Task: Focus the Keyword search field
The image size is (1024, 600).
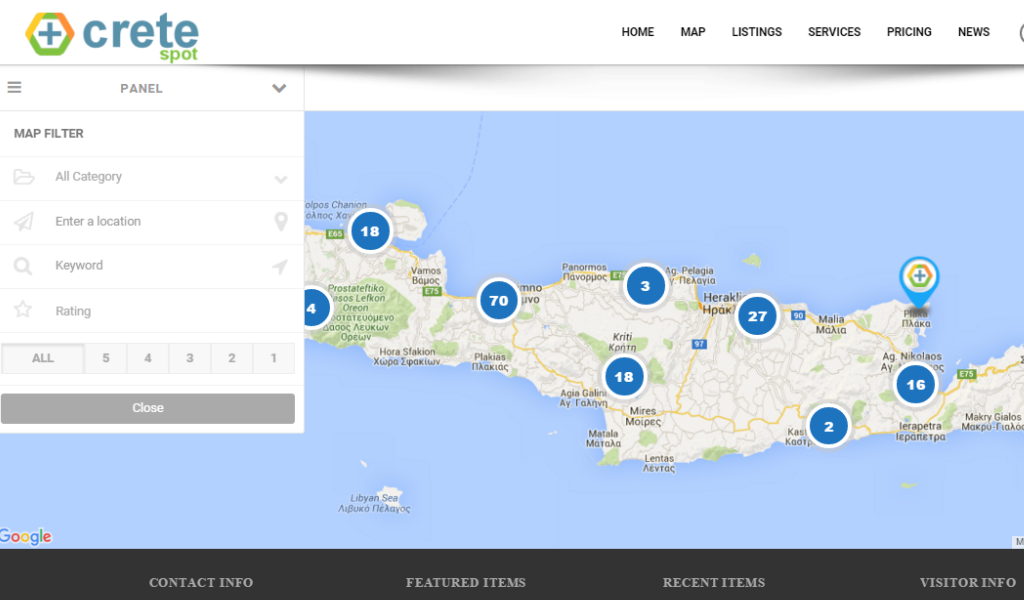Action: [152, 266]
